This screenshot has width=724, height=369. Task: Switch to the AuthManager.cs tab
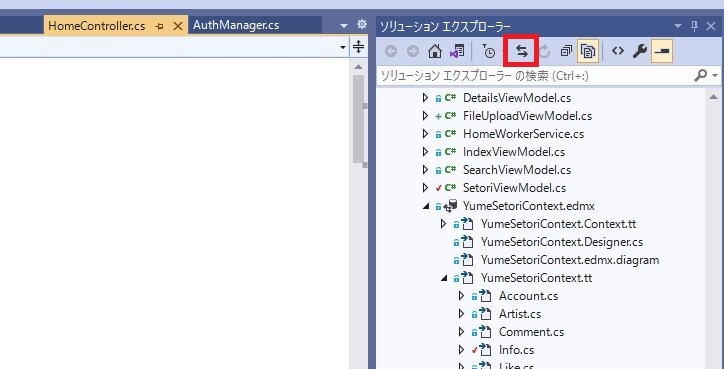pos(236,25)
